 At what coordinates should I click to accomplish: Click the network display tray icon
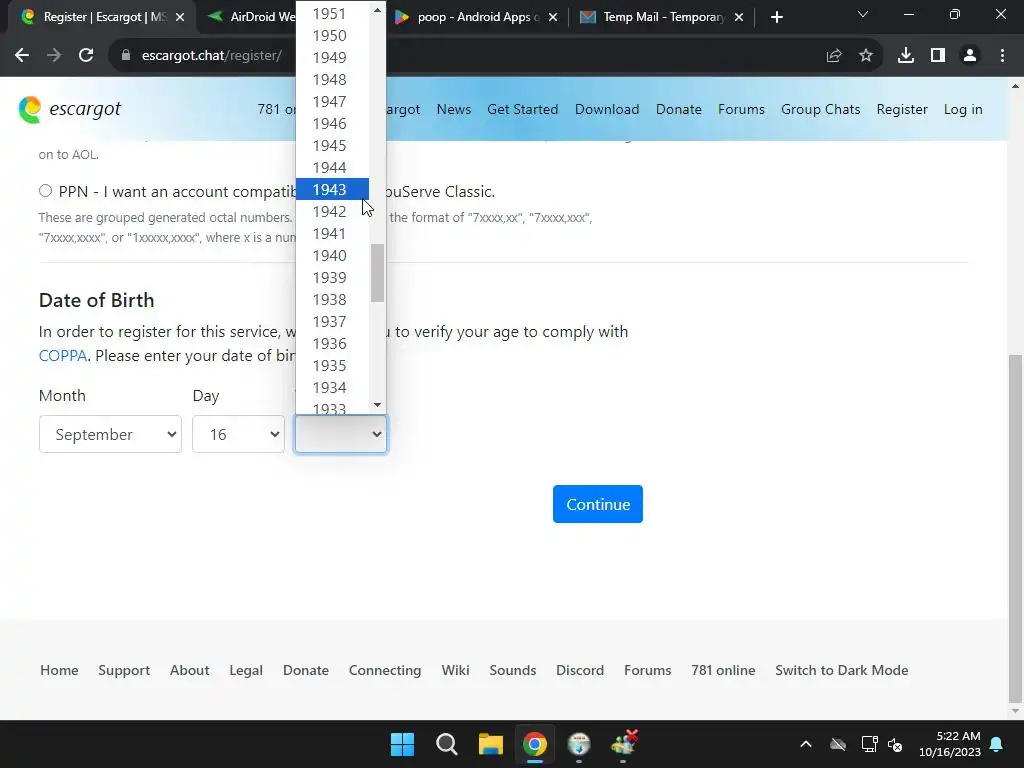coord(869,744)
